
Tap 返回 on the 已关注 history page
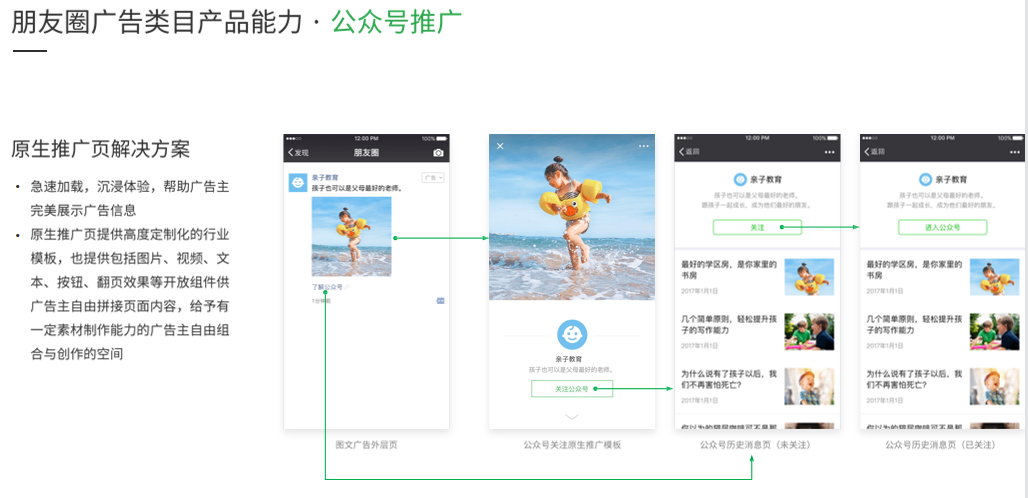(875, 151)
